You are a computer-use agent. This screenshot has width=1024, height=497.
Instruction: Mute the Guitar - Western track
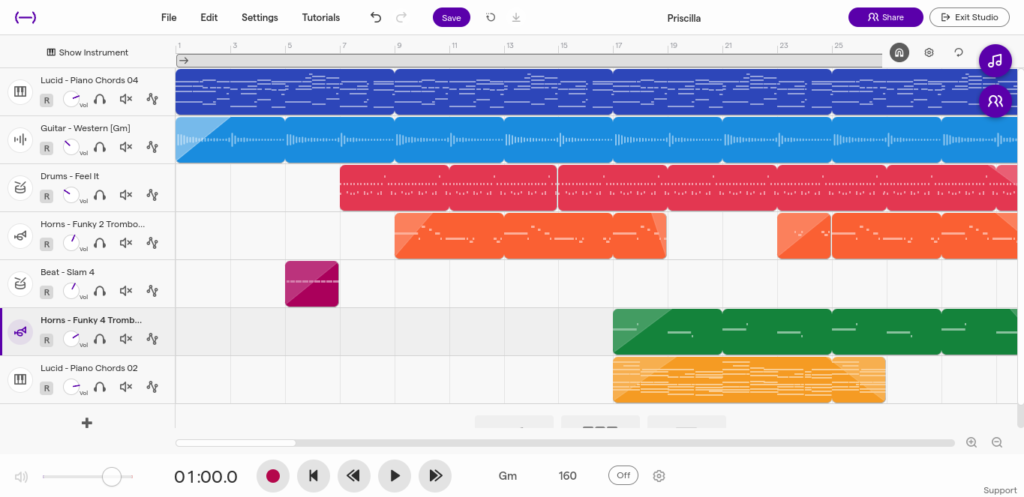click(x=126, y=147)
